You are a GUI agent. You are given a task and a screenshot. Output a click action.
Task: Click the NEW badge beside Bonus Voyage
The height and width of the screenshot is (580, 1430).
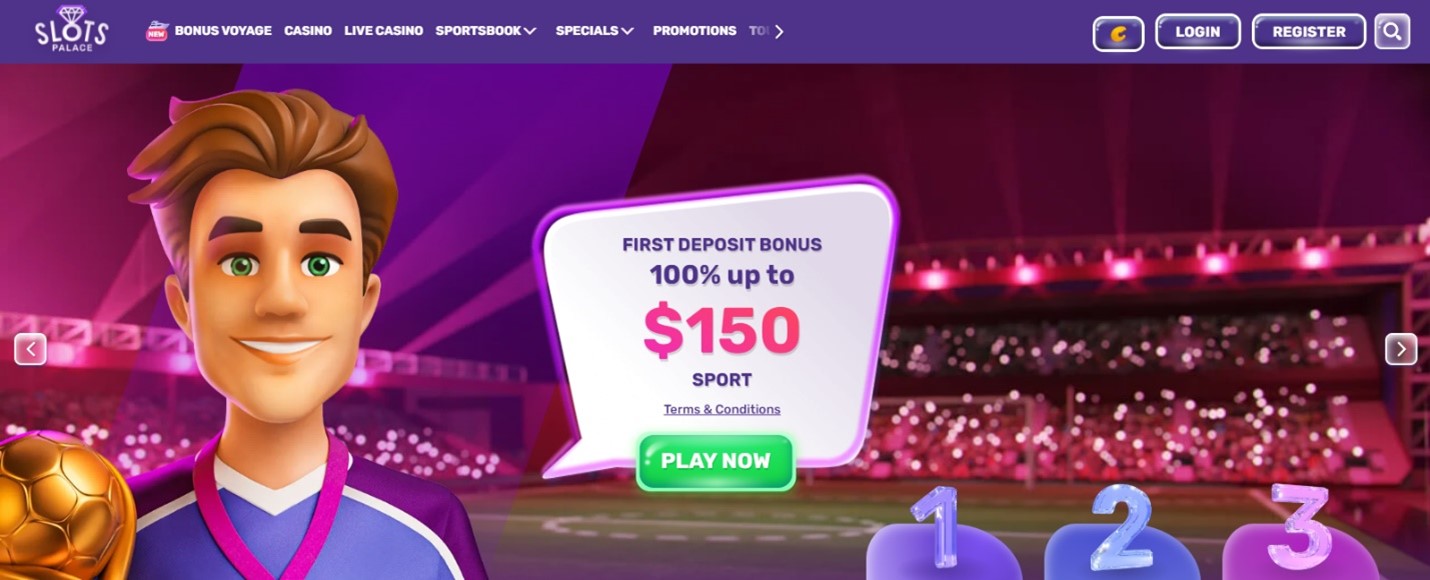point(157,31)
